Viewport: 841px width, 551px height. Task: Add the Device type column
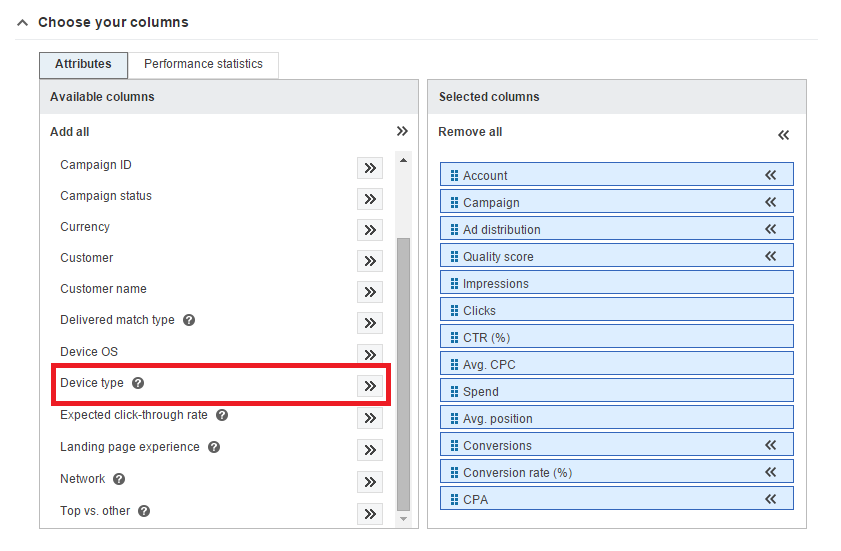[x=370, y=386]
